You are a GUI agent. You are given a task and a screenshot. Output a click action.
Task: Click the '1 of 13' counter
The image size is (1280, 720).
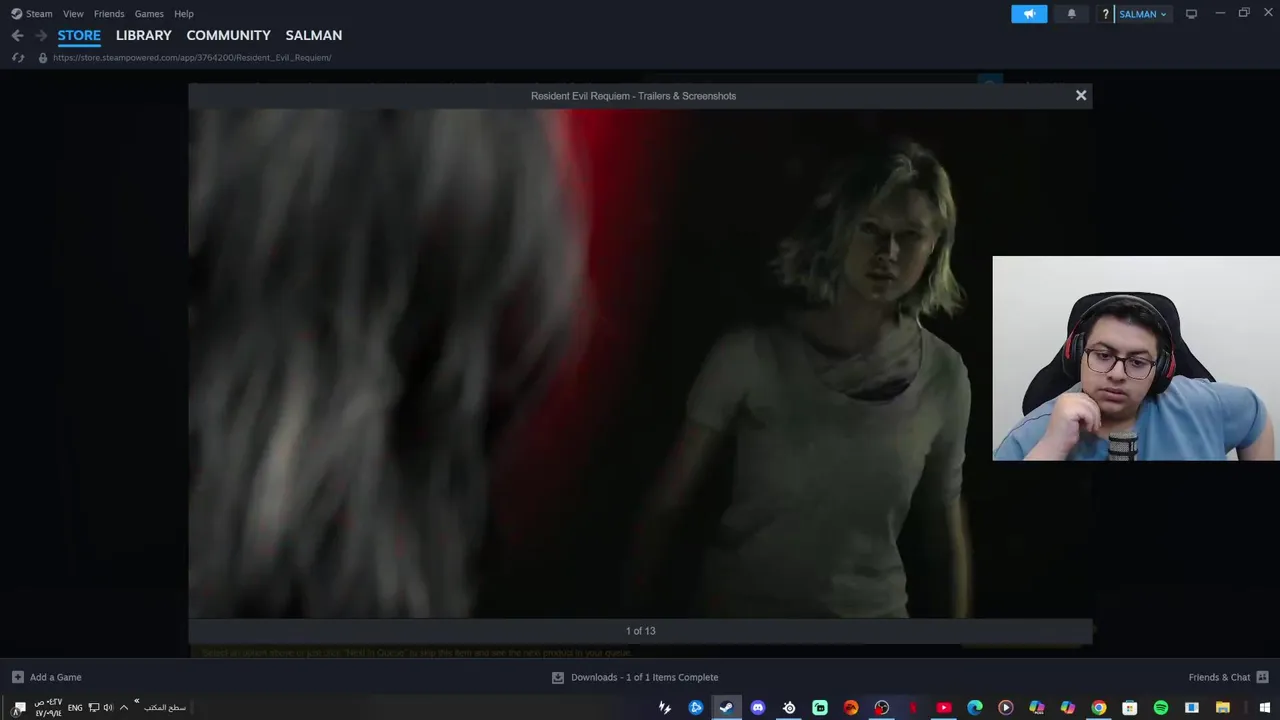pyautogui.click(x=641, y=631)
